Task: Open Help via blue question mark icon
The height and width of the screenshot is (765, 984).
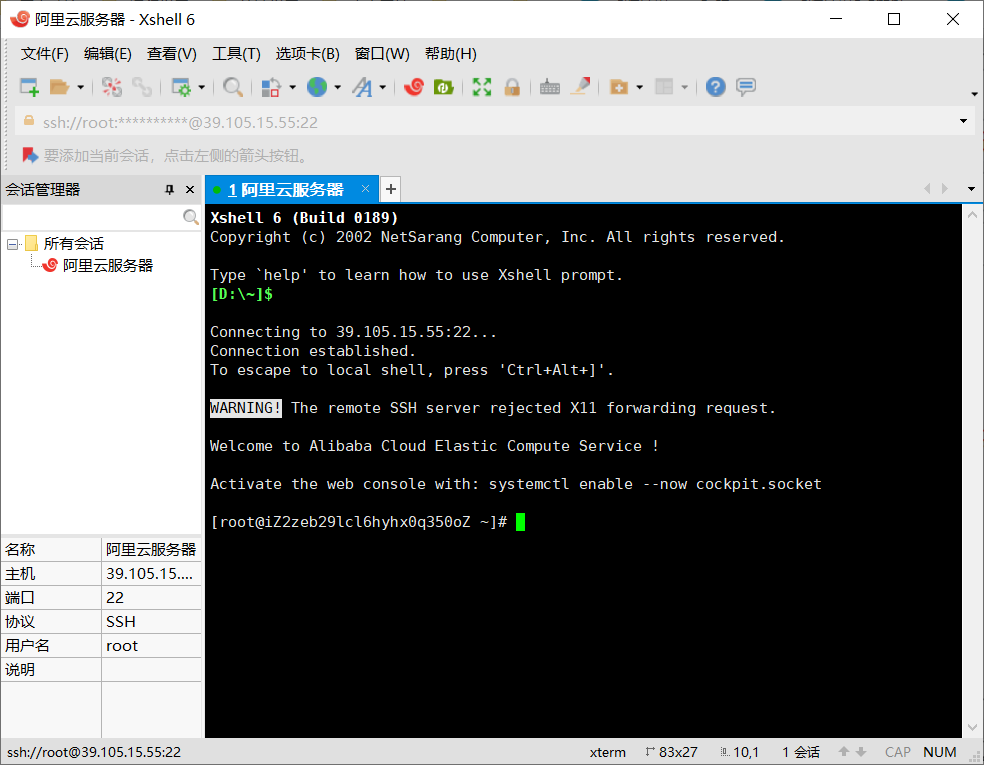Action: (x=715, y=87)
